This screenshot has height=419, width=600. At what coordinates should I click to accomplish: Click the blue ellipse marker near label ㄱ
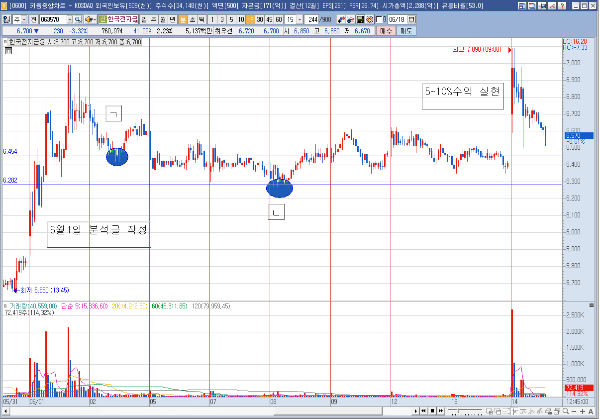pos(117,157)
